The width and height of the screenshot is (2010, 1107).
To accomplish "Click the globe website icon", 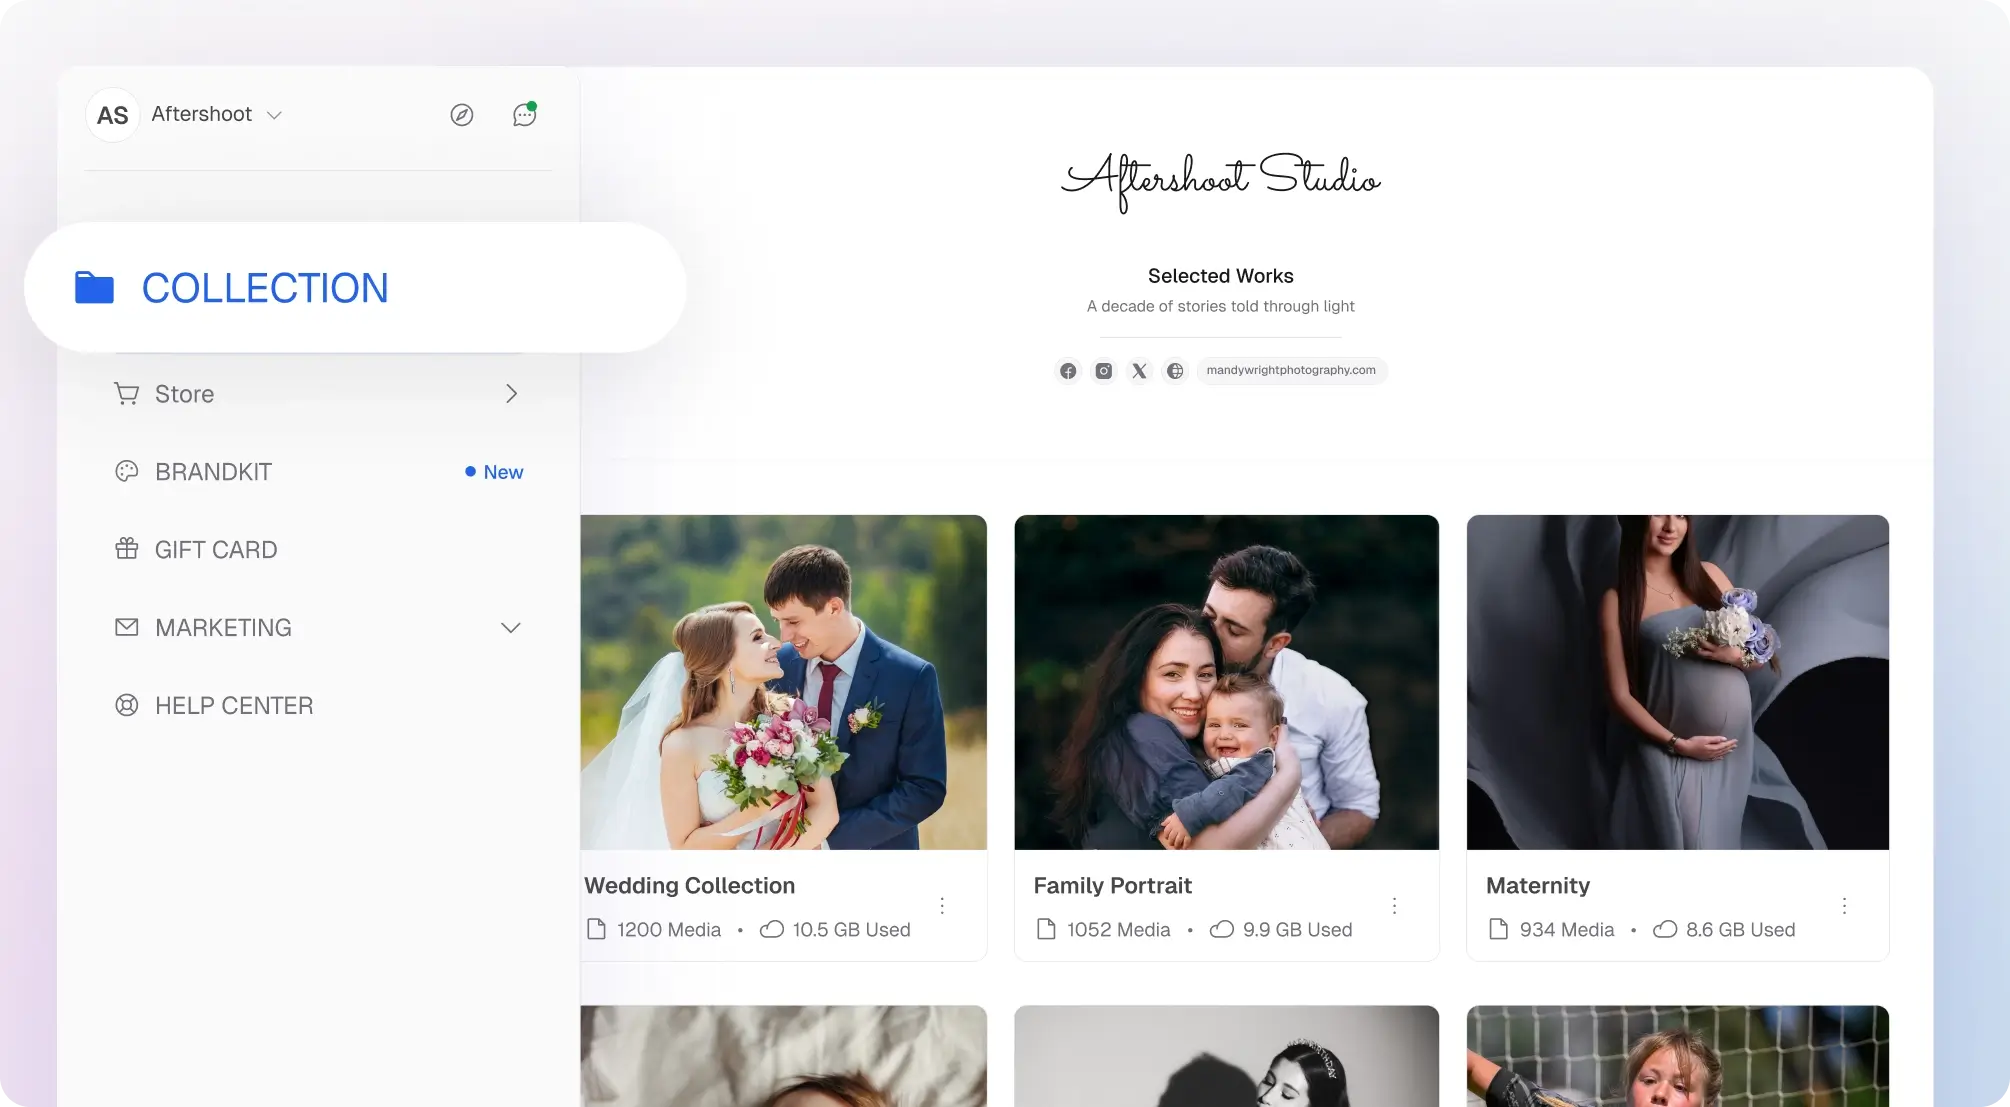I will pyautogui.click(x=1175, y=371).
